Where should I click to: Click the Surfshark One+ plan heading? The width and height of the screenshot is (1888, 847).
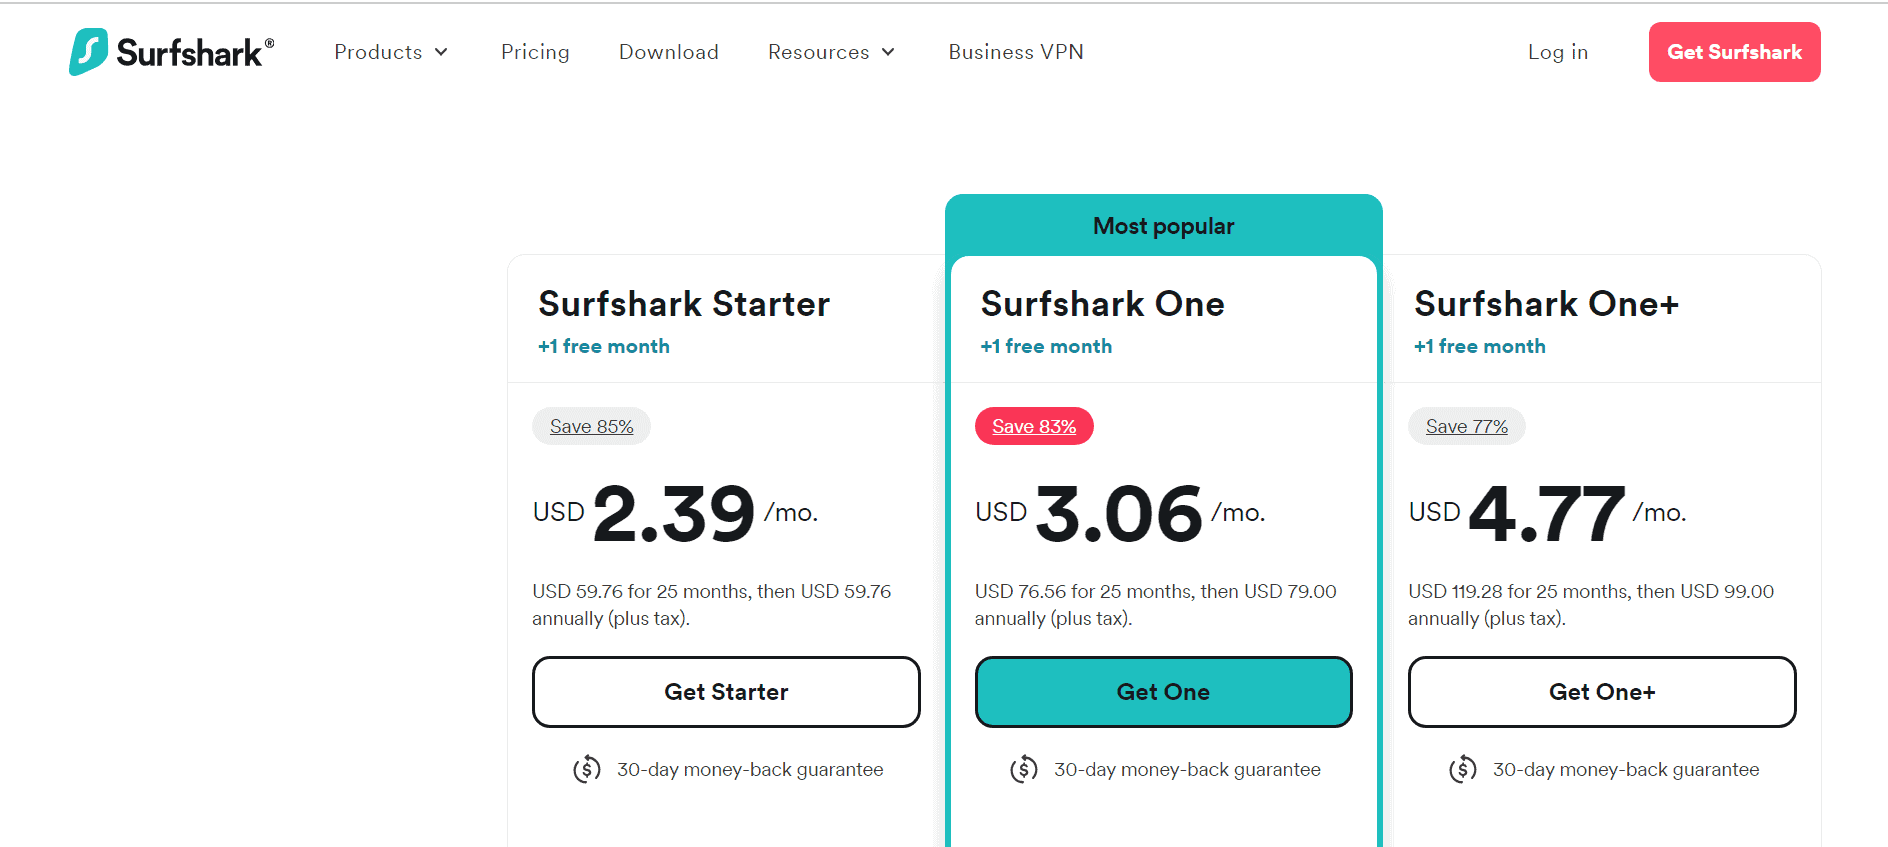(x=1546, y=304)
